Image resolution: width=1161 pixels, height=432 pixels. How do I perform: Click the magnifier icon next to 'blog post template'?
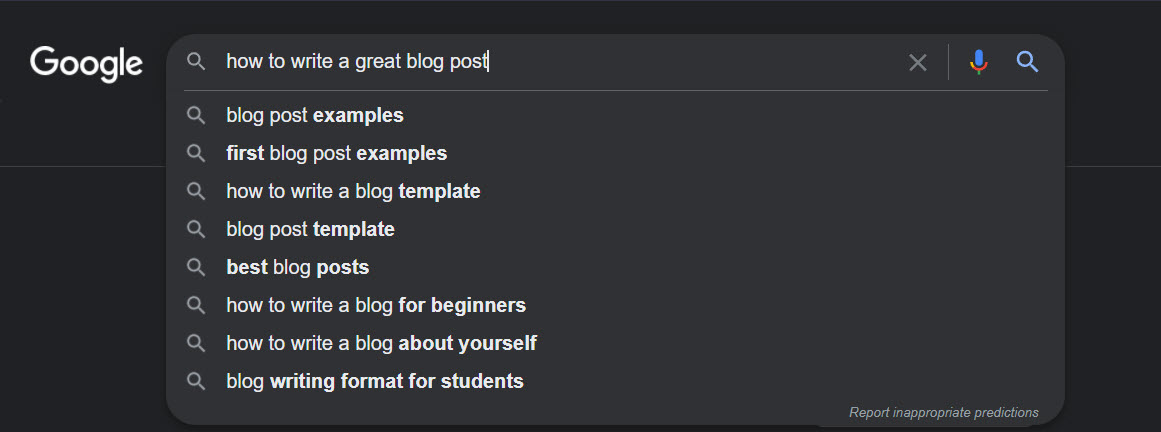[195, 230]
